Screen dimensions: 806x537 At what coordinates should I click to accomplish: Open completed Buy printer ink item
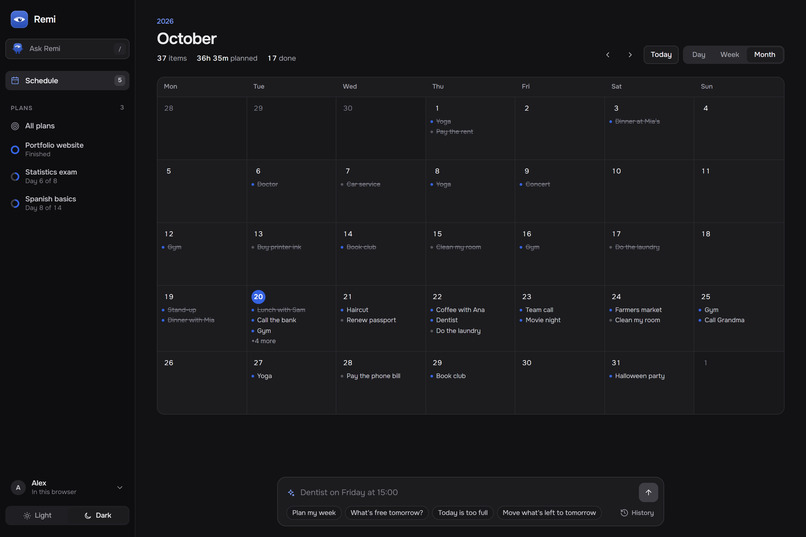[279, 247]
